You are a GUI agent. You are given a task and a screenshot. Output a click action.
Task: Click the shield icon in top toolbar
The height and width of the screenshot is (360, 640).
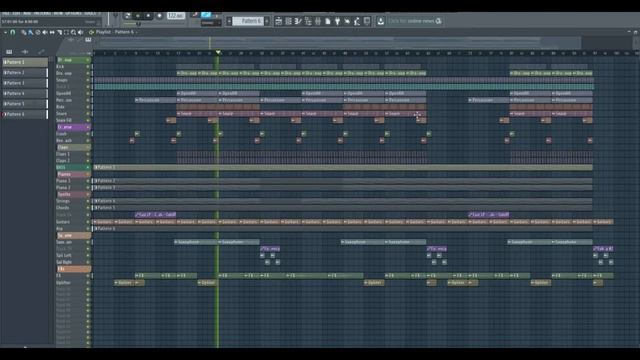point(367,21)
